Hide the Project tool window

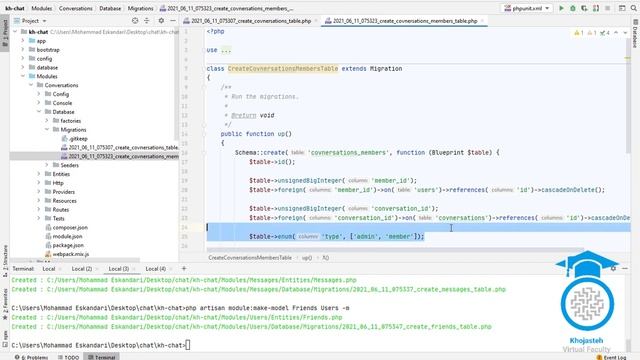pyautogui.click(x=173, y=20)
